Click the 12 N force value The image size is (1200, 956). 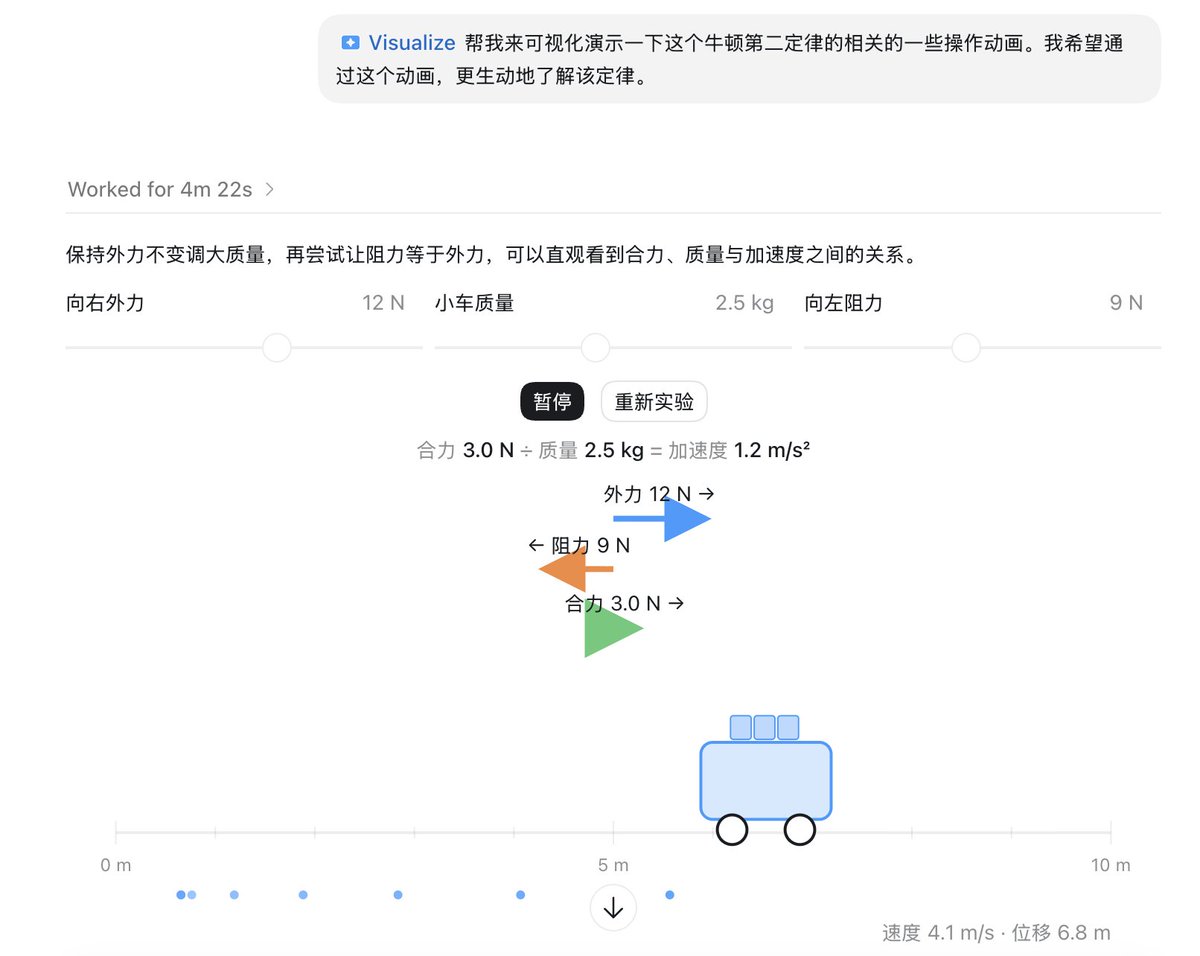tap(384, 303)
